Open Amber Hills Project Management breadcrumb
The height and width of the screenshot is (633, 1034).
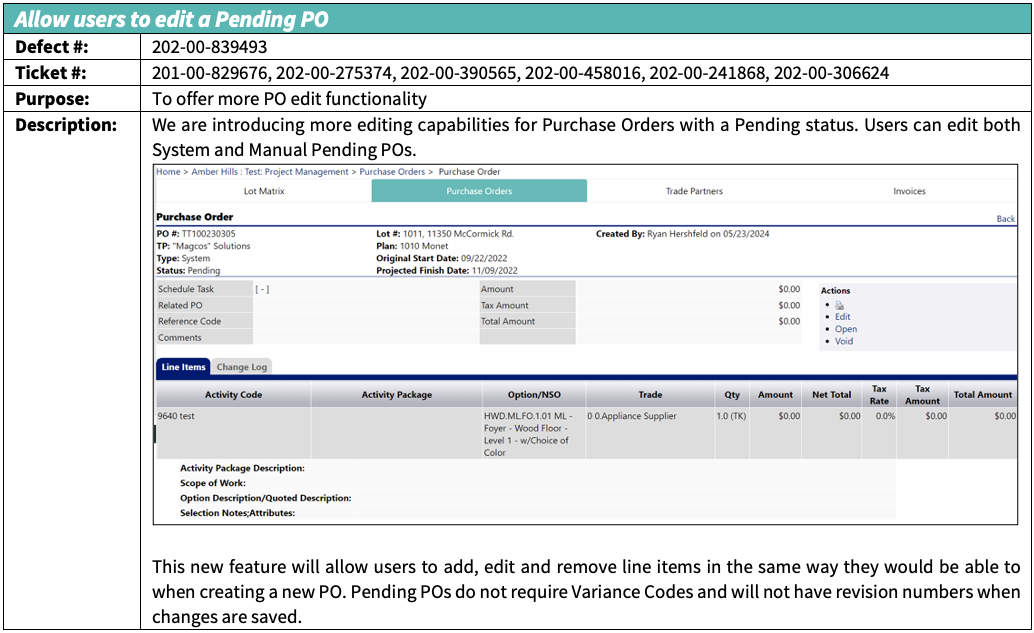pos(270,172)
